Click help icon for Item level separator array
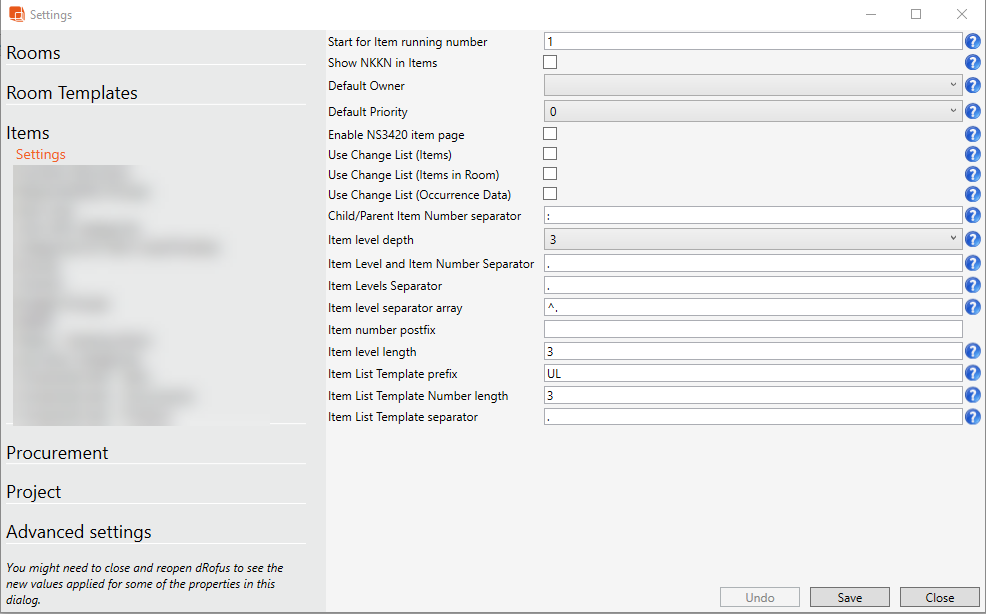This screenshot has width=986, height=614. [x=973, y=308]
